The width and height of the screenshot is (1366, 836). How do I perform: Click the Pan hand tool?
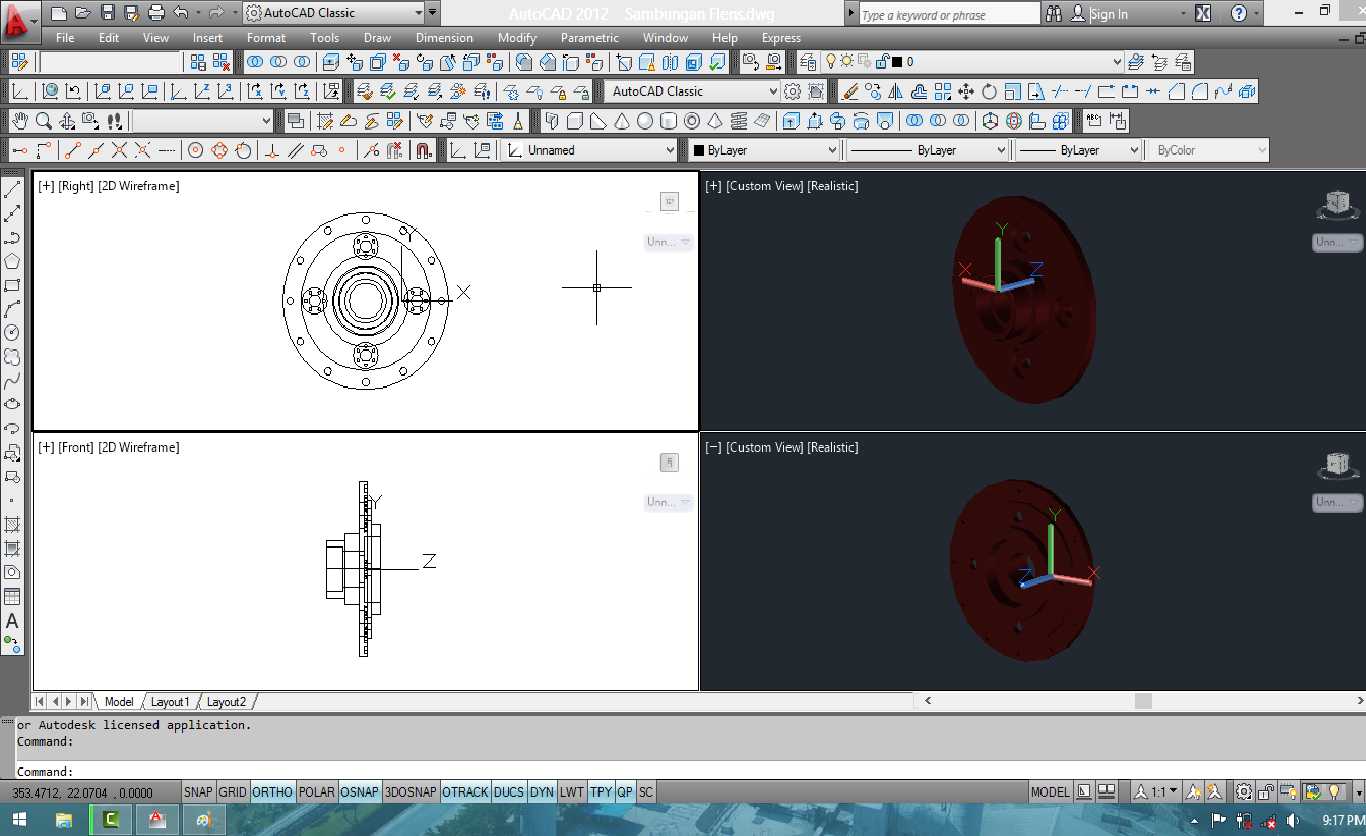tap(19, 121)
